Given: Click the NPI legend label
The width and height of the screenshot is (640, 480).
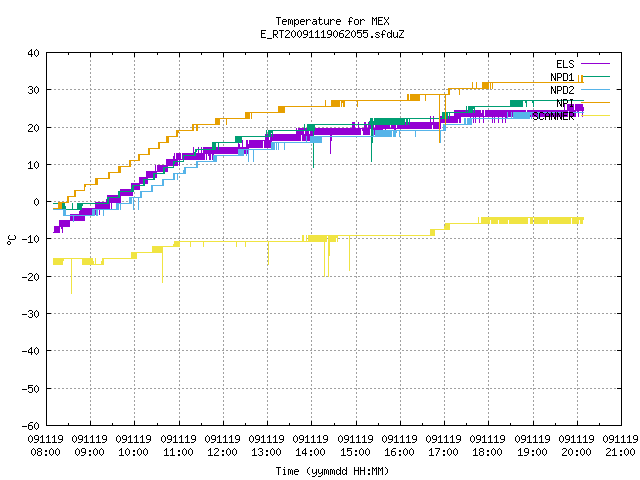Looking at the screenshot, I should coord(565,103).
